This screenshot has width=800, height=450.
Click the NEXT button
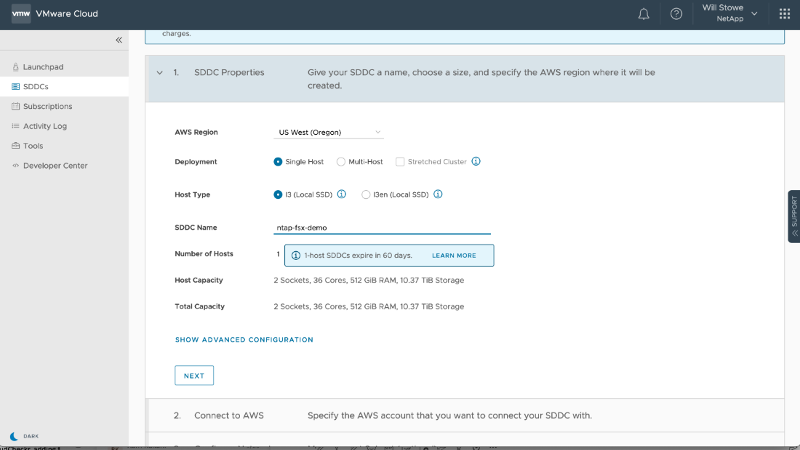coord(194,376)
